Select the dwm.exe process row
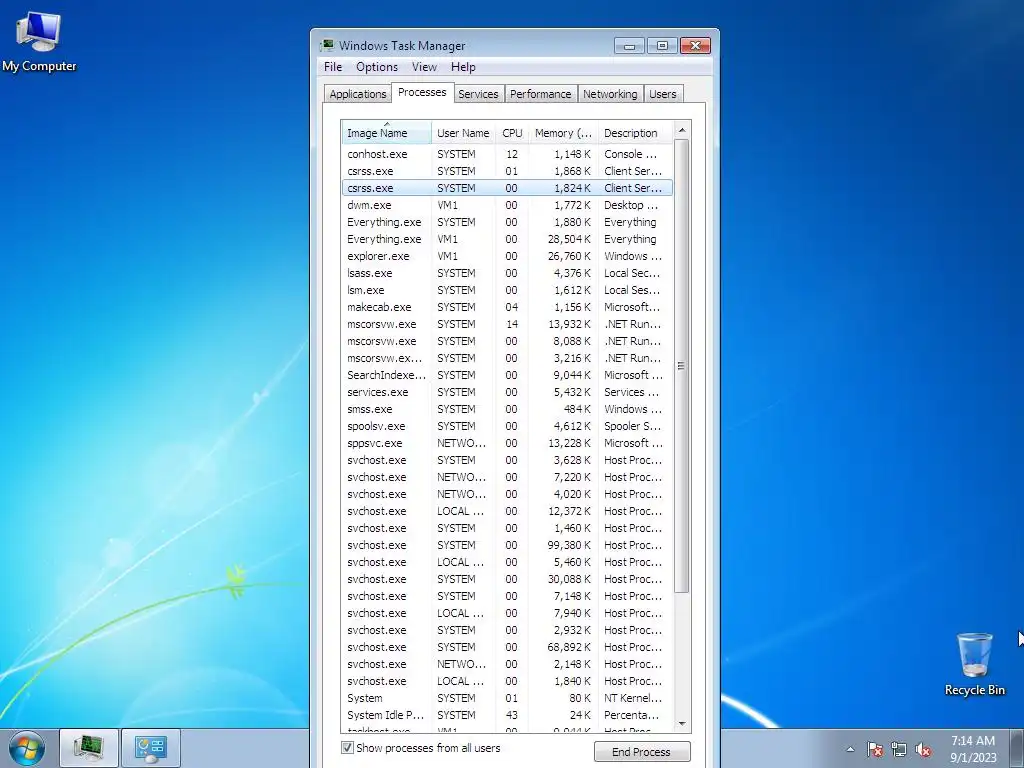The image size is (1024, 768). tap(507, 205)
